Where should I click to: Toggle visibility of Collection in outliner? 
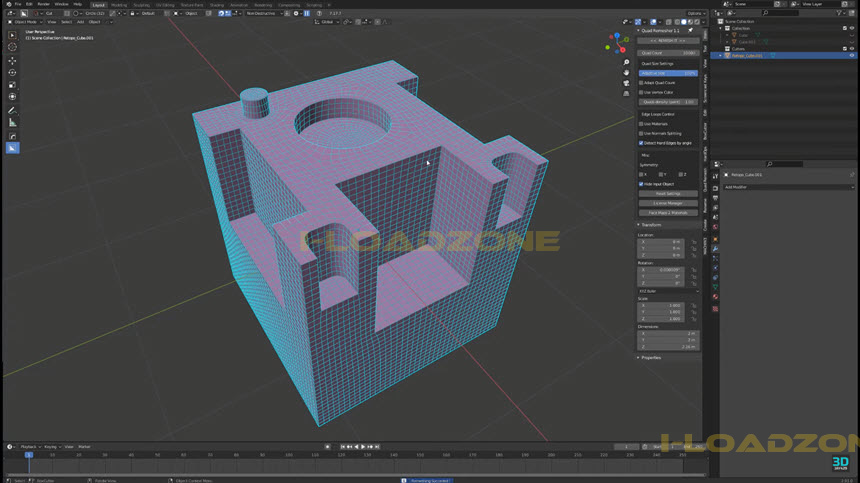[x=852, y=28]
